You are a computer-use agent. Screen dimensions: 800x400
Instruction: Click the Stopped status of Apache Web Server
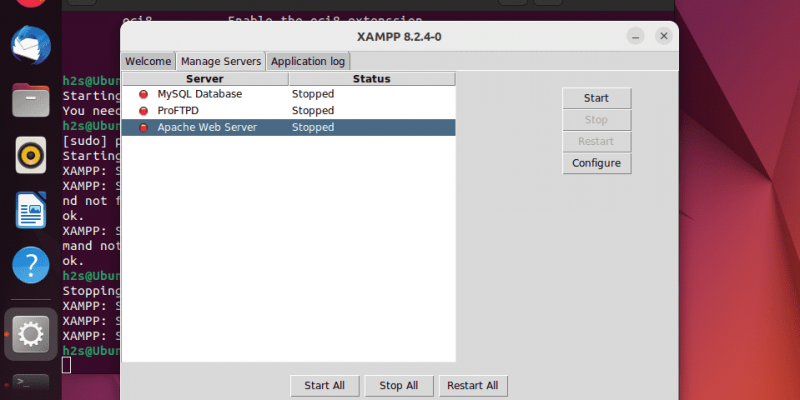pos(313,128)
